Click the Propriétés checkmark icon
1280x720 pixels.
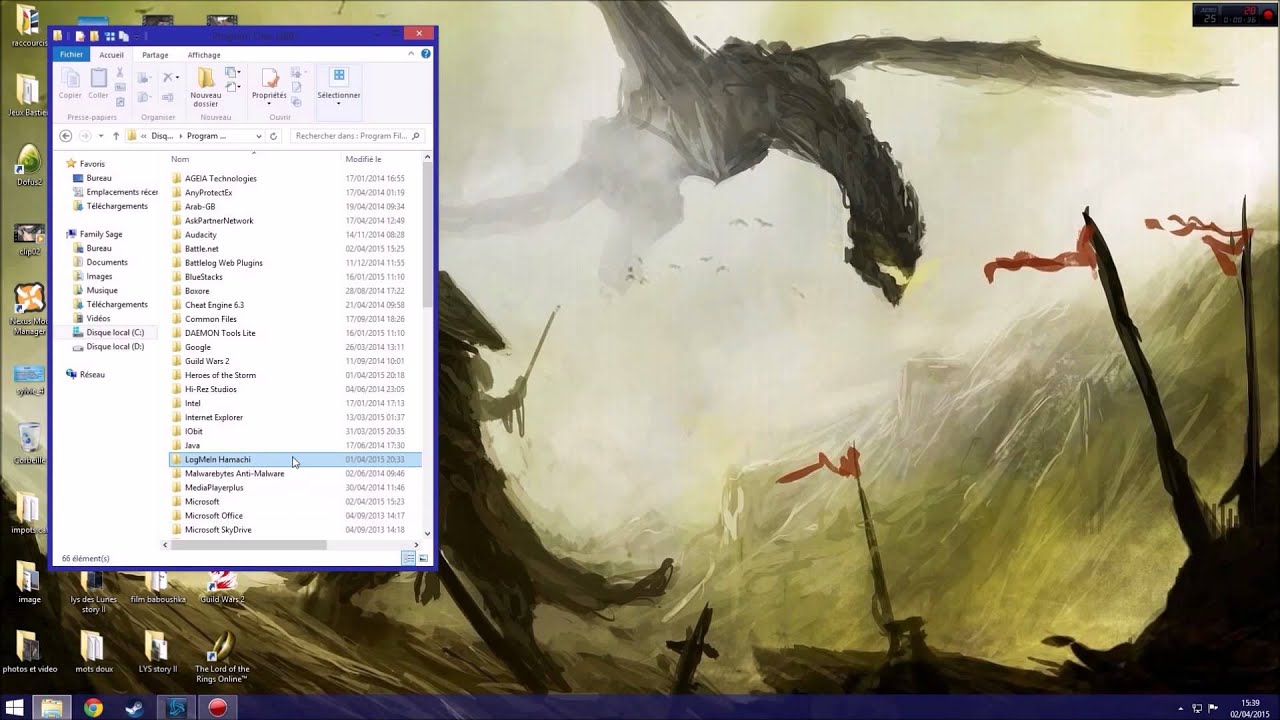click(x=269, y=78)
